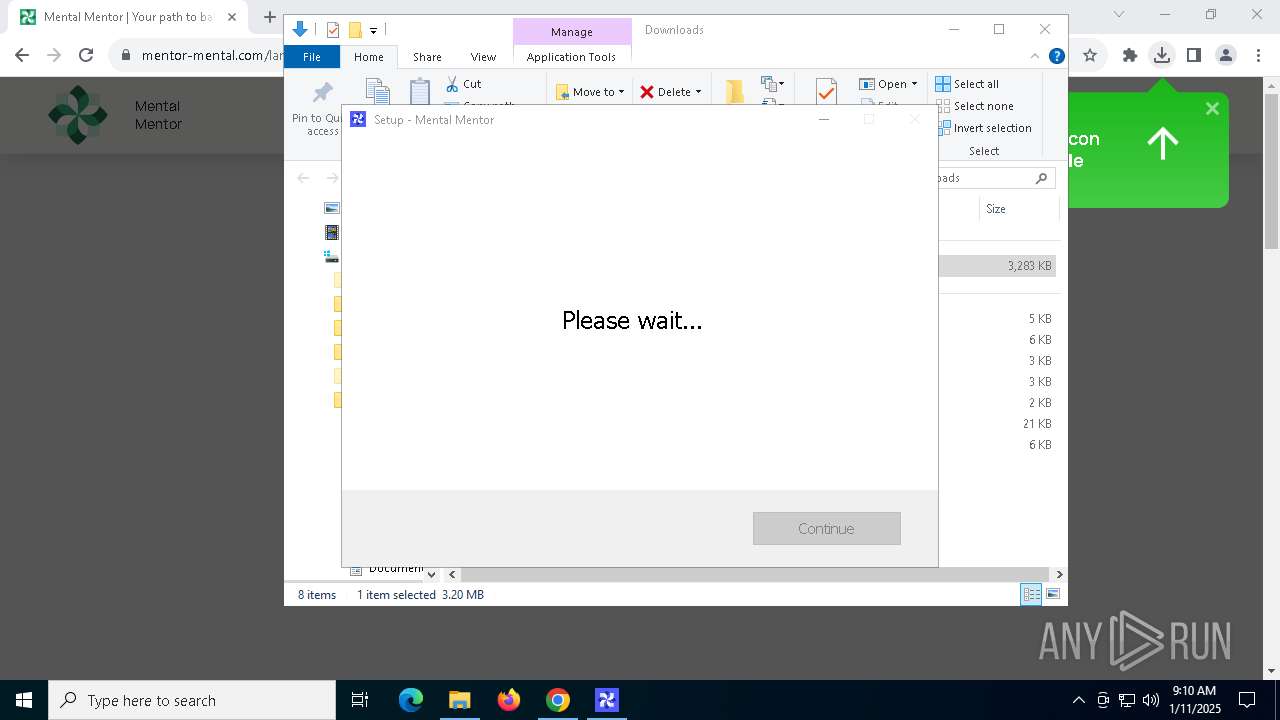This screenshot has height=720, width=1280.
Task: Expand the Open button dropdown arrow
Action: click(x=914, y=84)
